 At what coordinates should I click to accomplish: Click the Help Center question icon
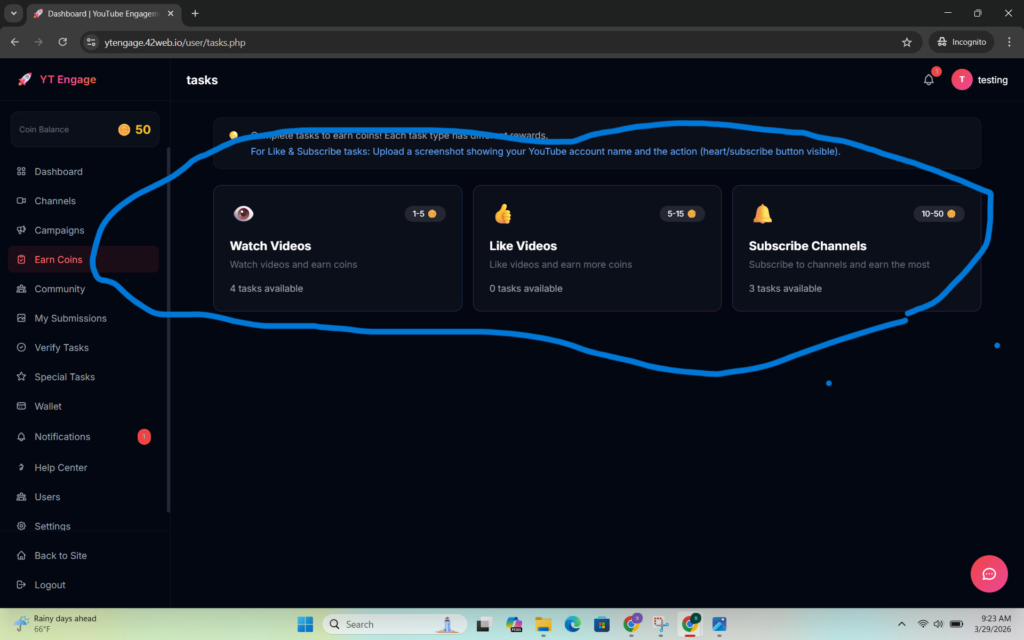click(22, 467)
